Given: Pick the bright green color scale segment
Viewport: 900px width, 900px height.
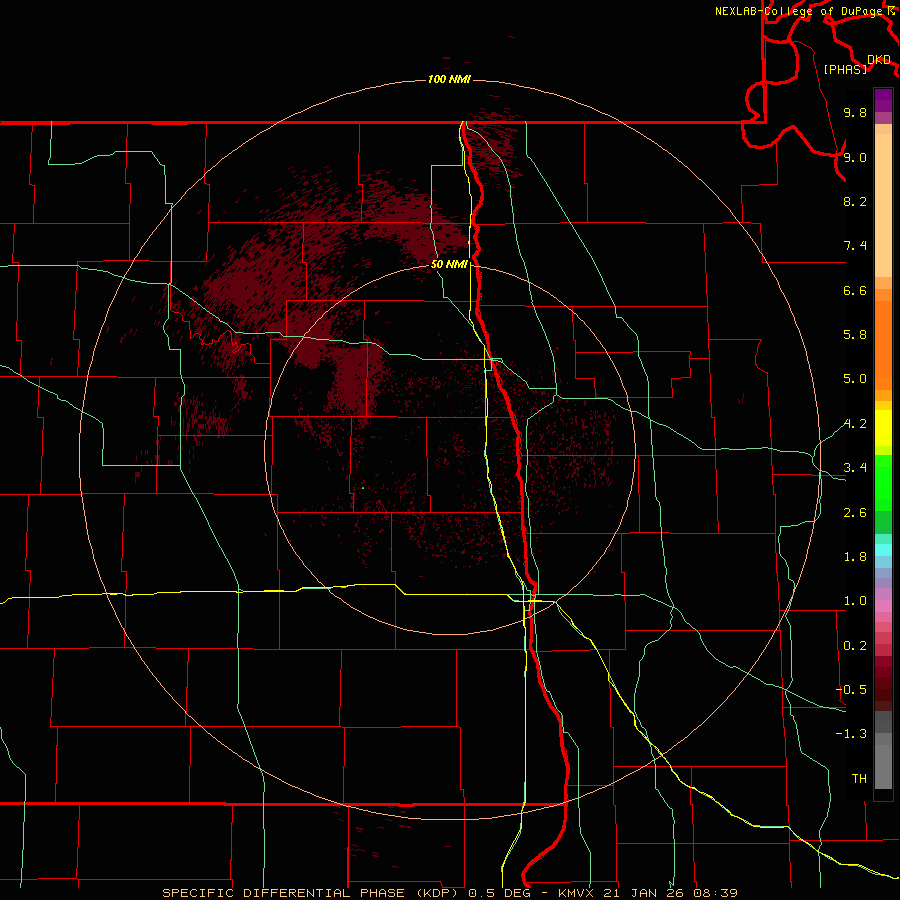Looking at the screenshot, I should coord(883,481).
